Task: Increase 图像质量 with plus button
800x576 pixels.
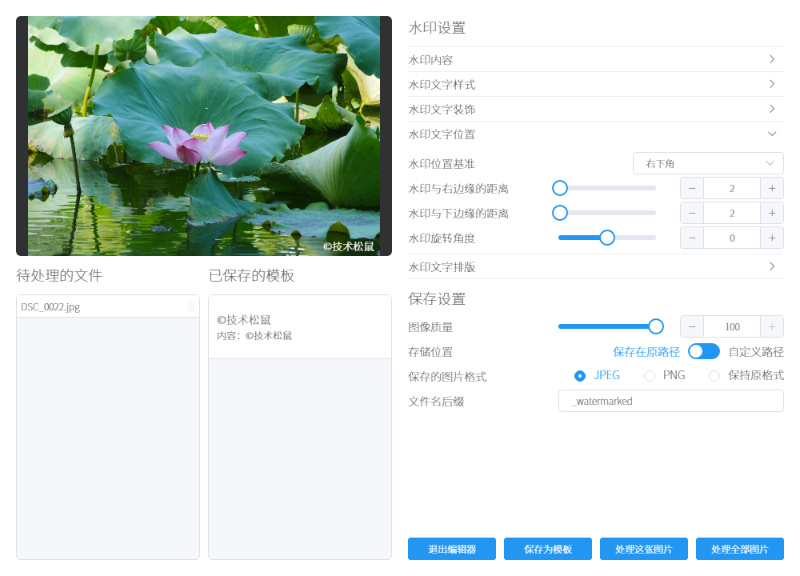Action: coord(772,327)
